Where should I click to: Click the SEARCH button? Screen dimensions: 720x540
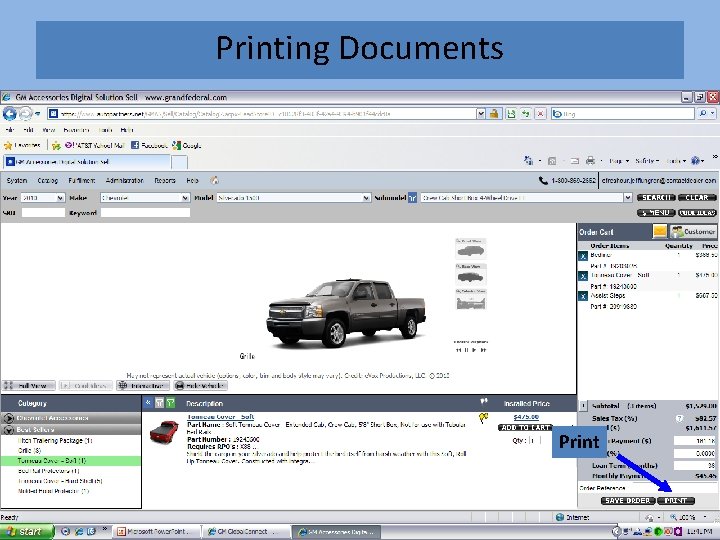(656, 197)
